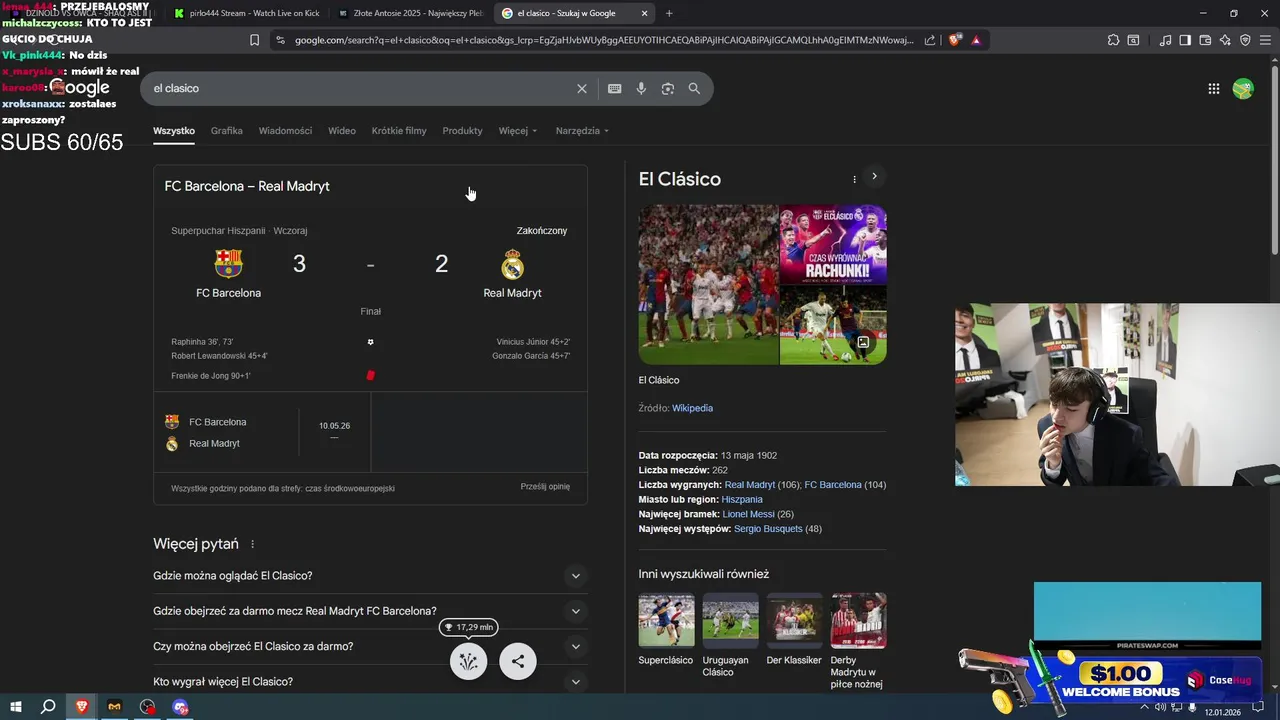The width and height of the screenshot is (1280, 720).
Task: Open Google Lens image search icon
Action: tap(668, 88)
